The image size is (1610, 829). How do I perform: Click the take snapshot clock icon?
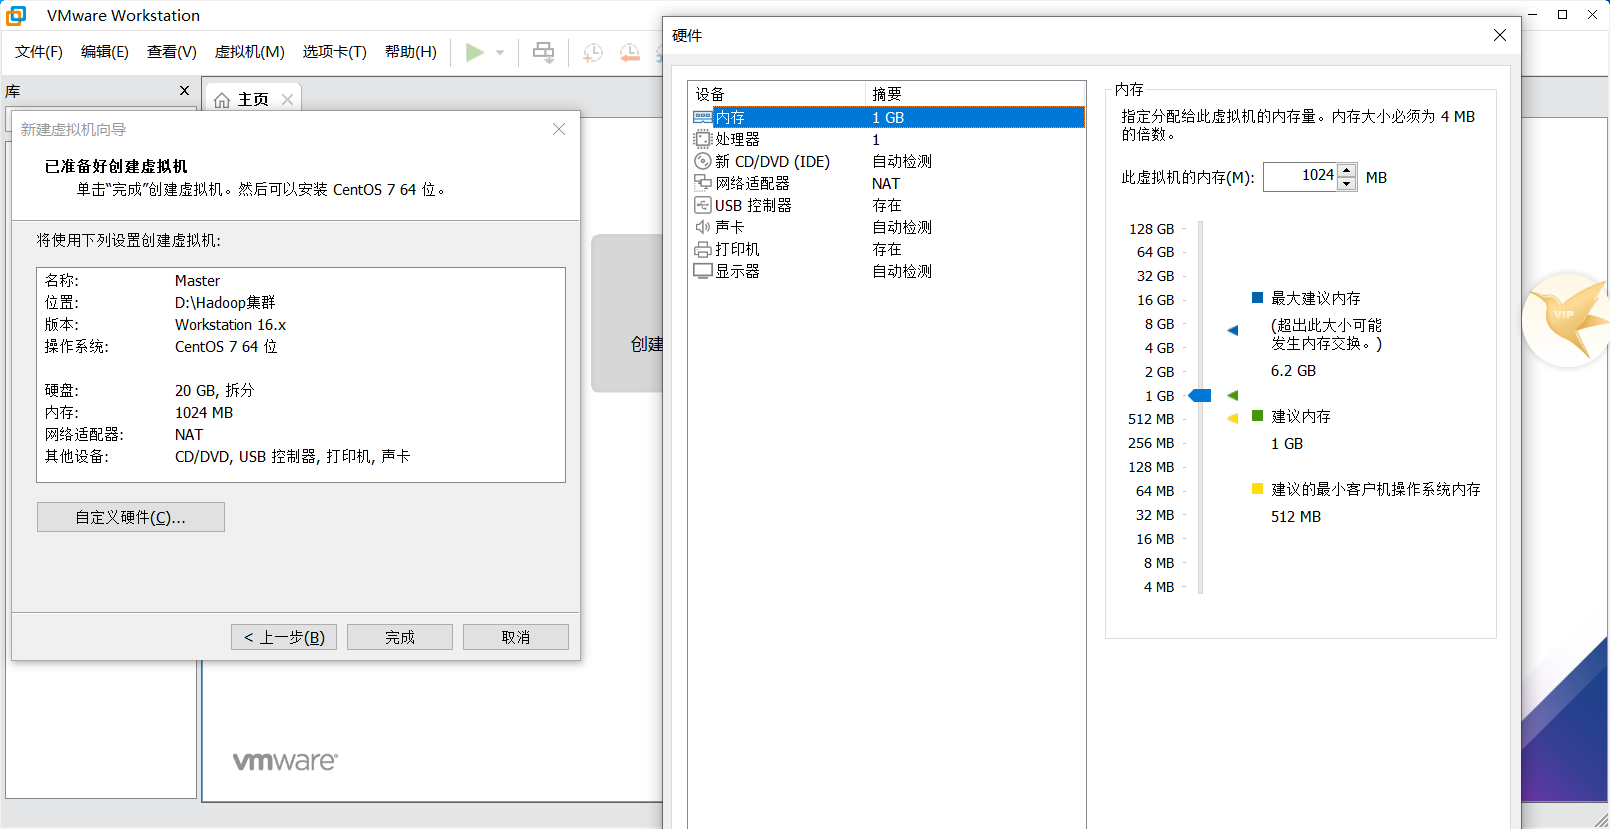click(x=593, y=52)
